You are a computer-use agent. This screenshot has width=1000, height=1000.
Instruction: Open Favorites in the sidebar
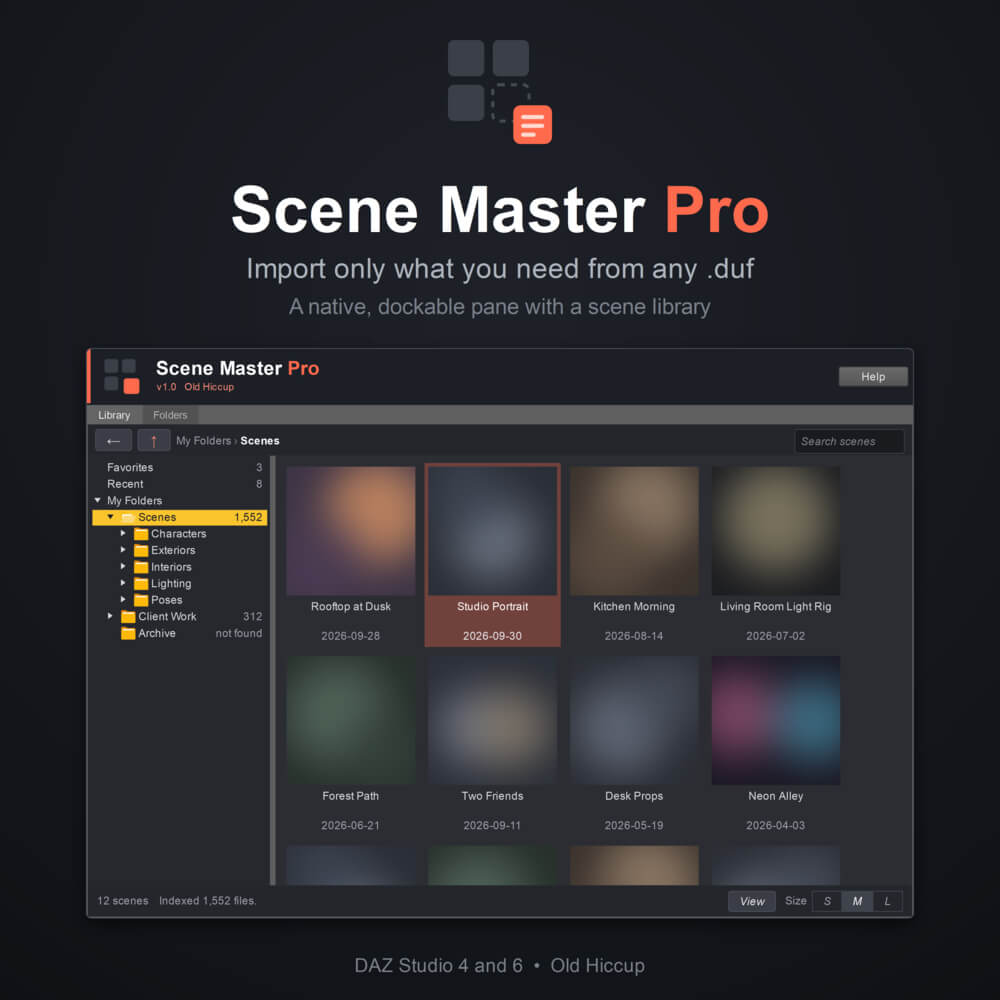(x=180, y=467)
